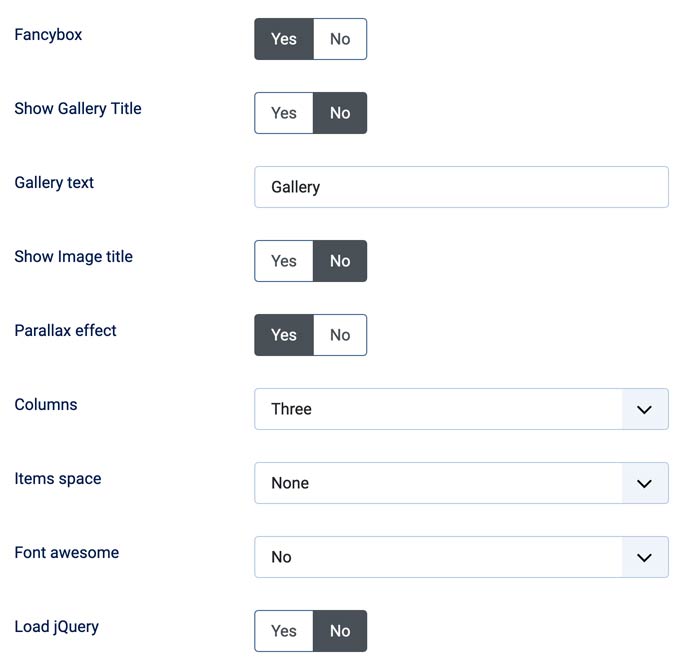Viewport: 680px width, 667px height.
Task: Set Fancybox to Yes
Action: [284, 39]
